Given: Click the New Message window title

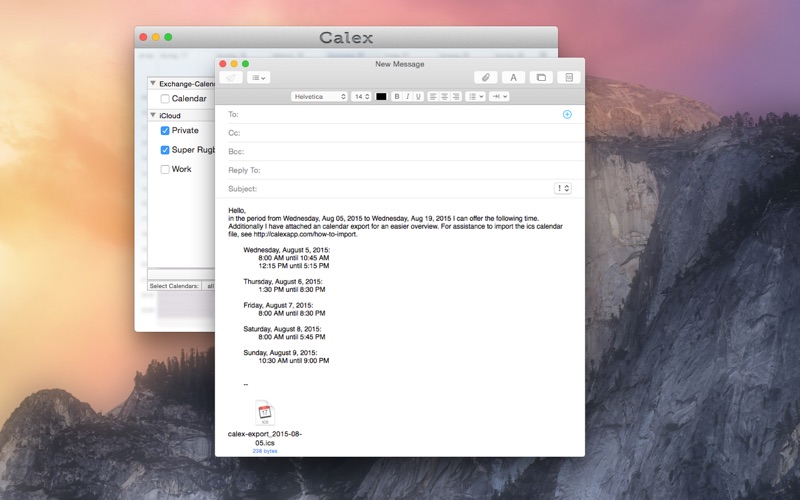Looking at the screenshot, I should point(399,64).
